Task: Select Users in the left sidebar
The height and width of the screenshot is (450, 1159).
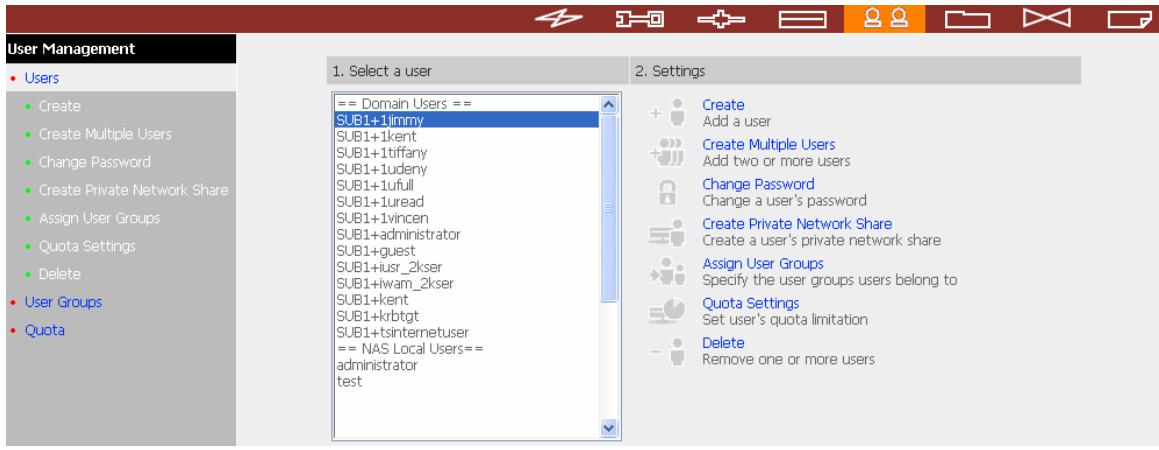Action: pyautogui.click(x=41, y=78)
